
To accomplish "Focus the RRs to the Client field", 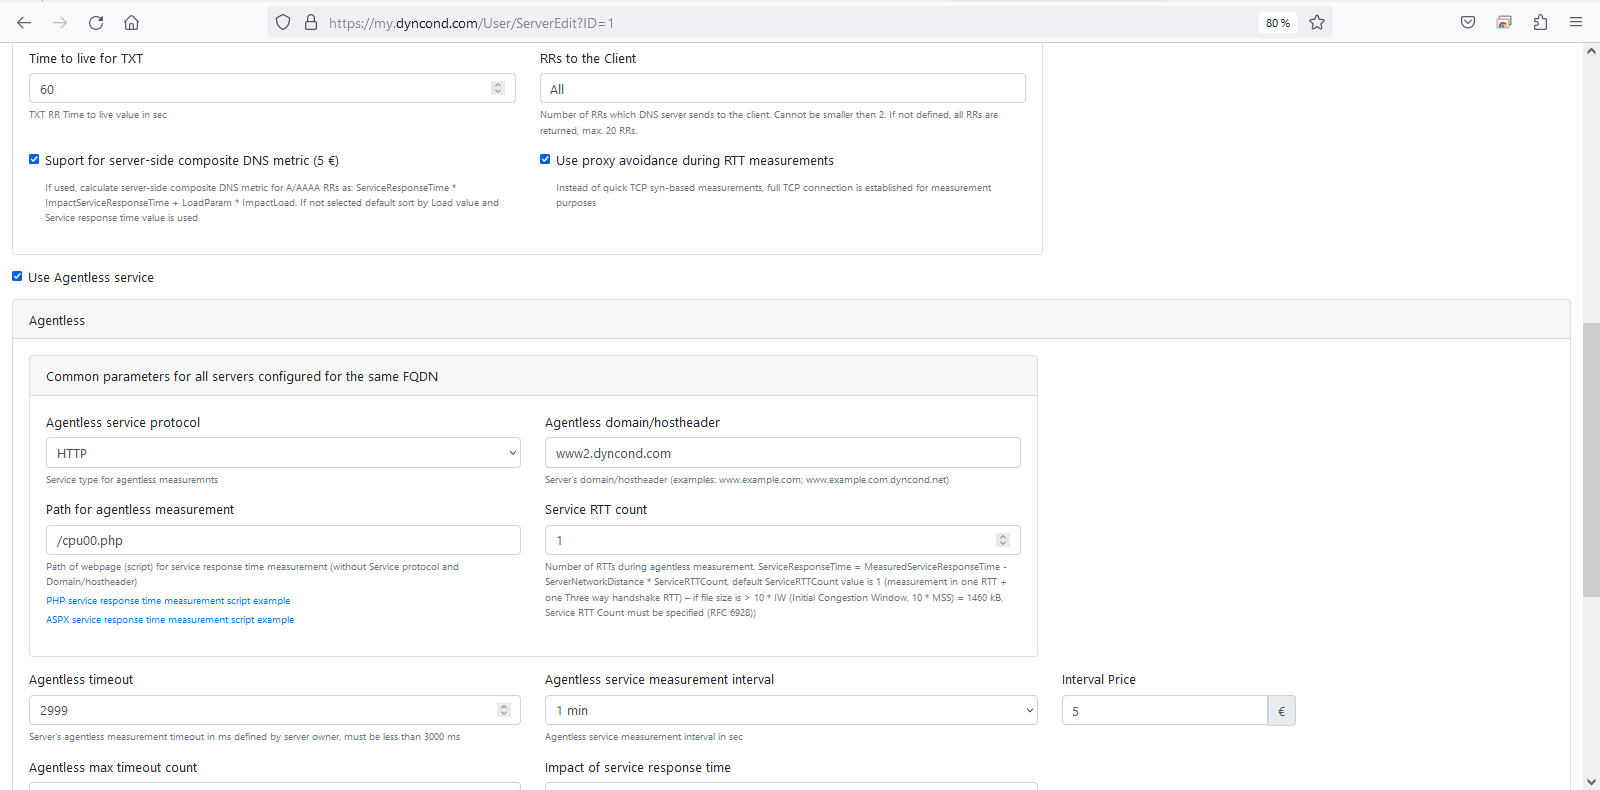I will pos(783,88).
